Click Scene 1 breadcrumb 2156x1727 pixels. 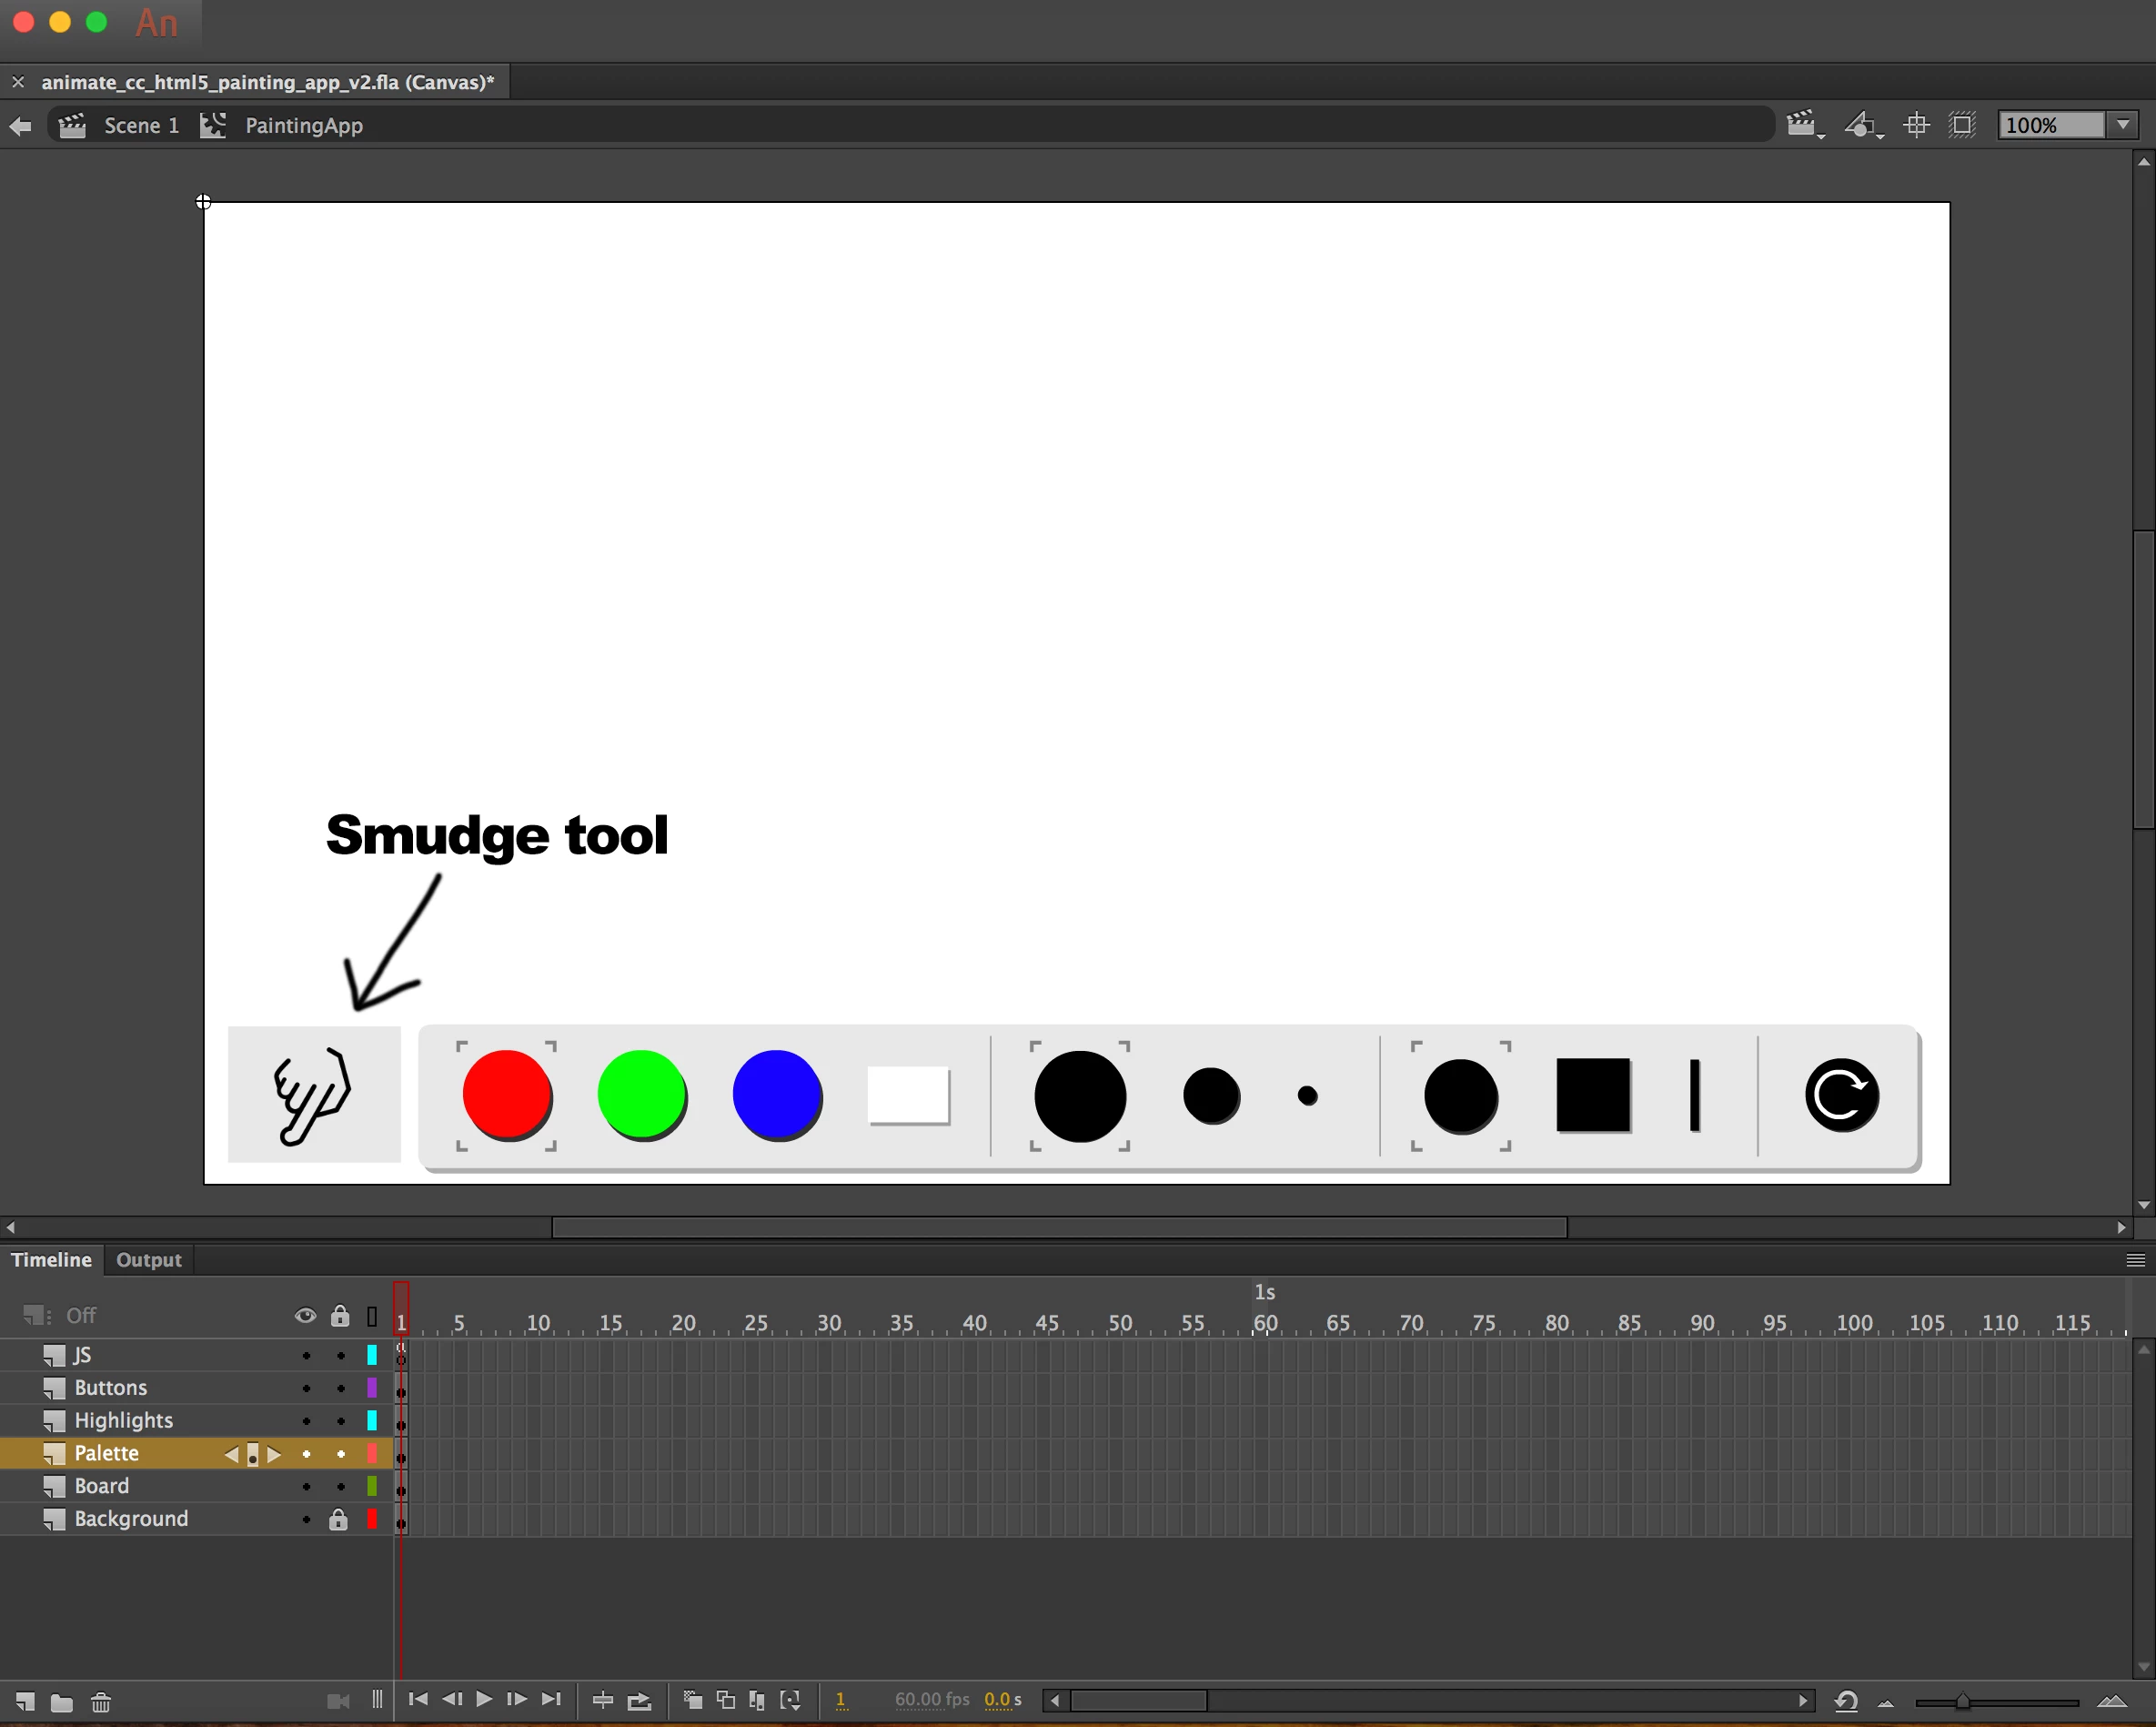(x=141, y=125)
